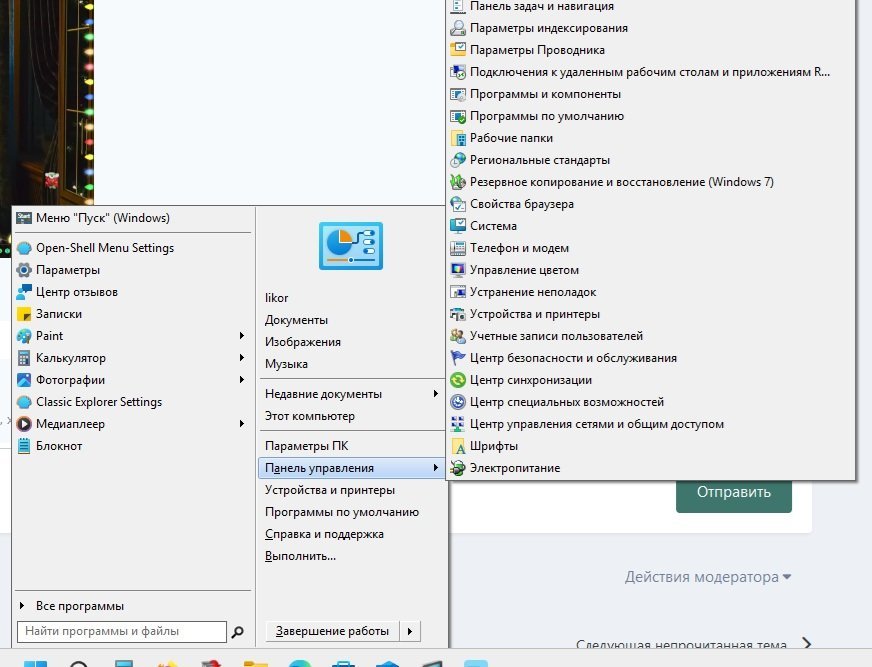Expand the Медиаплеер submenu arrow
This screenshot has height=667, width=872.
(x=242, y=424)
